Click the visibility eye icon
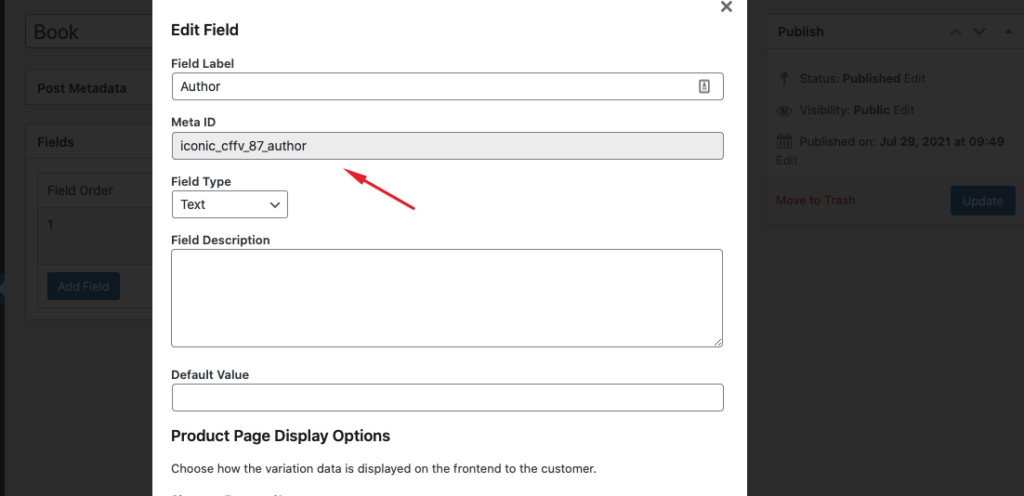The width and height of the screenshot is (1024, 496). (x=784, y=110)
